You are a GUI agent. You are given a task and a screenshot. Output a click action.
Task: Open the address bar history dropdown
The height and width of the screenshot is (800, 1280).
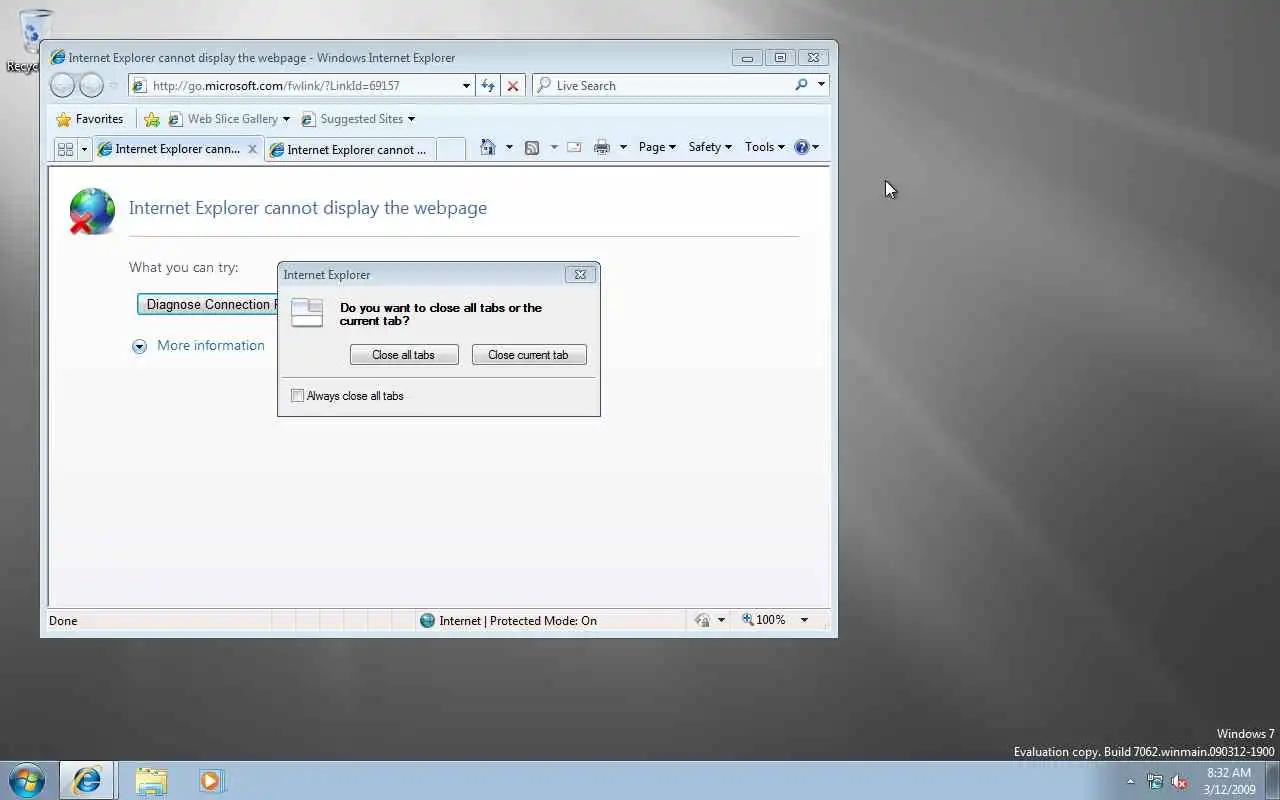[466, 86]
